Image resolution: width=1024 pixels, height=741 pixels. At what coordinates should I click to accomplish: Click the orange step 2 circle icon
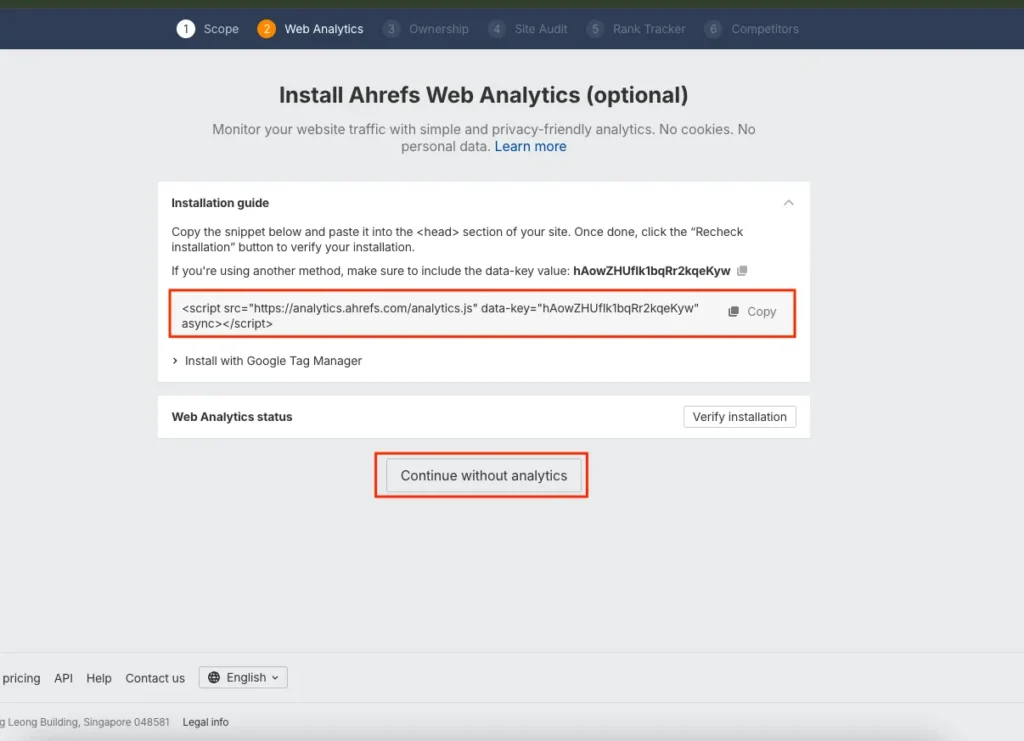(x=266, y=29)
